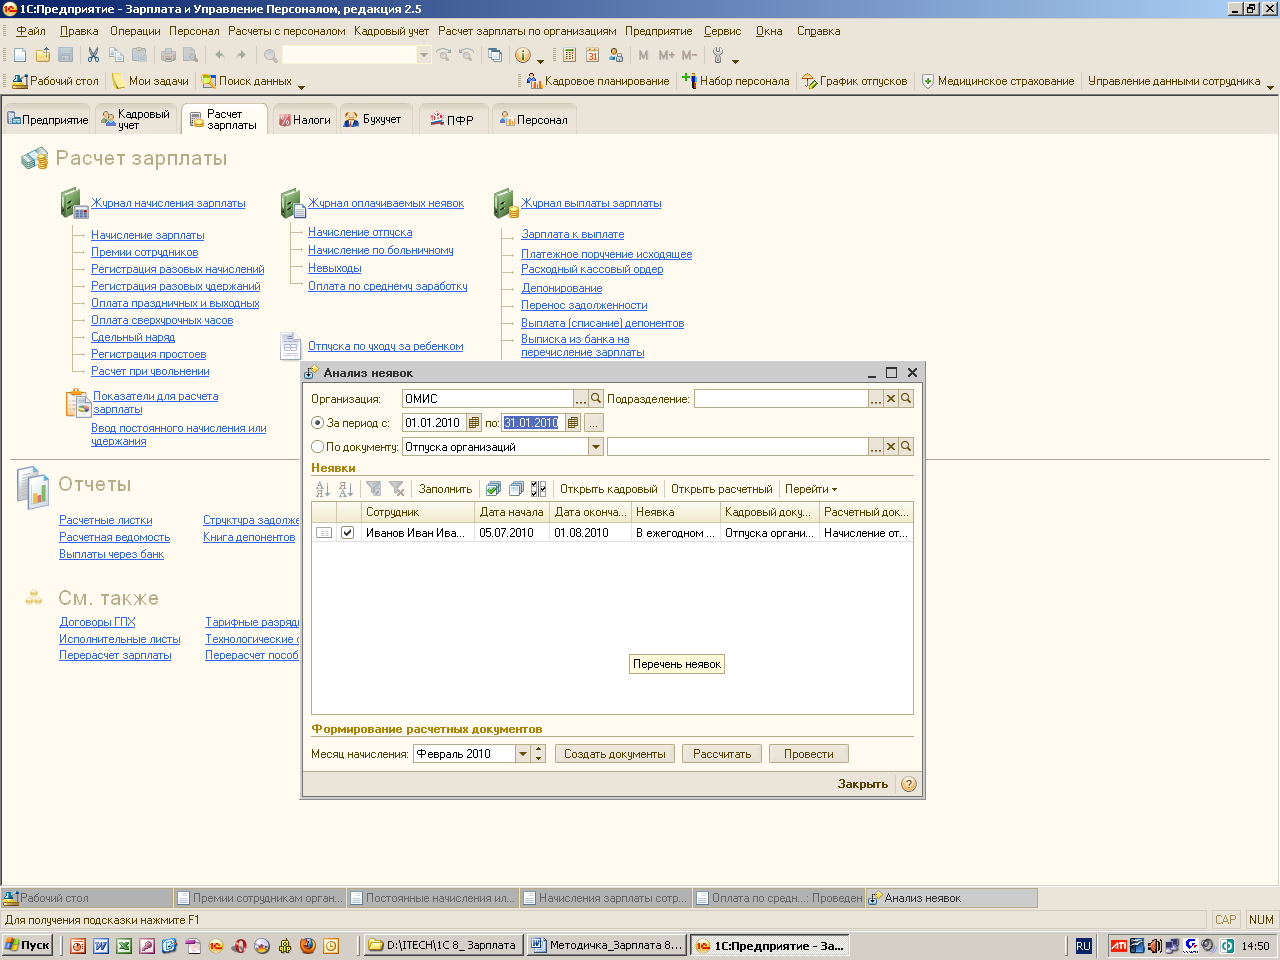Clear the Подразделение field with X icon
Screen dimensions: 1280x960
point(891,398)
